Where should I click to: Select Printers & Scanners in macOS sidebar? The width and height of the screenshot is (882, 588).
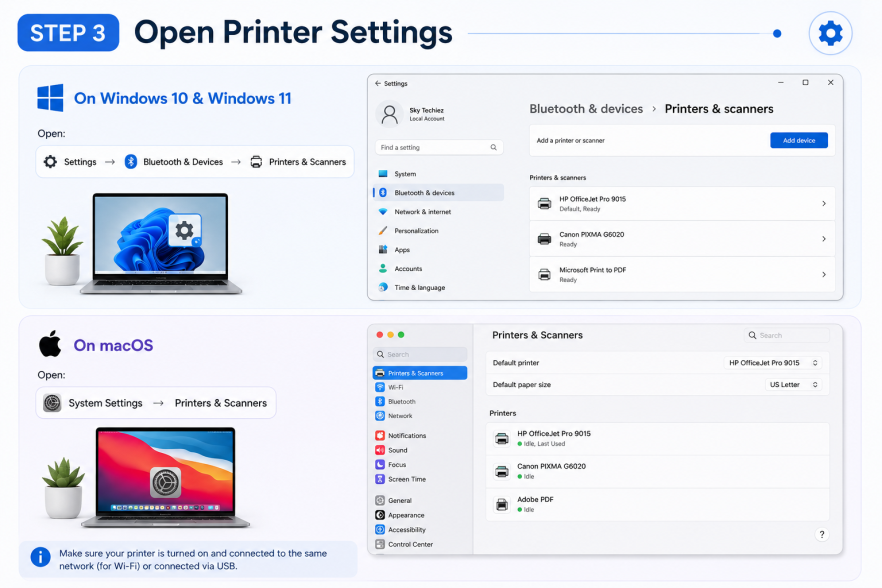[x=420, y=373]
